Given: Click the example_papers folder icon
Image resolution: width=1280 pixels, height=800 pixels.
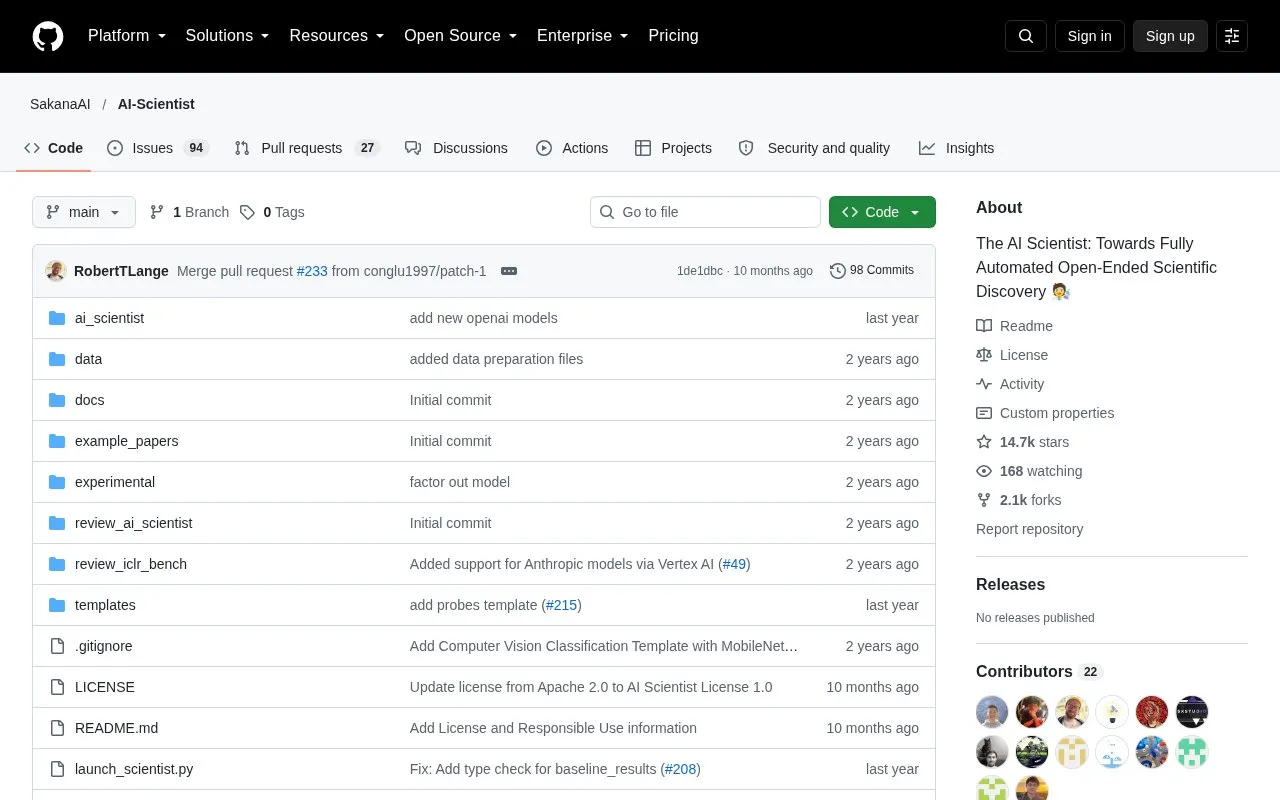Looking at the screenshot, I should click(x=57, y=441).
